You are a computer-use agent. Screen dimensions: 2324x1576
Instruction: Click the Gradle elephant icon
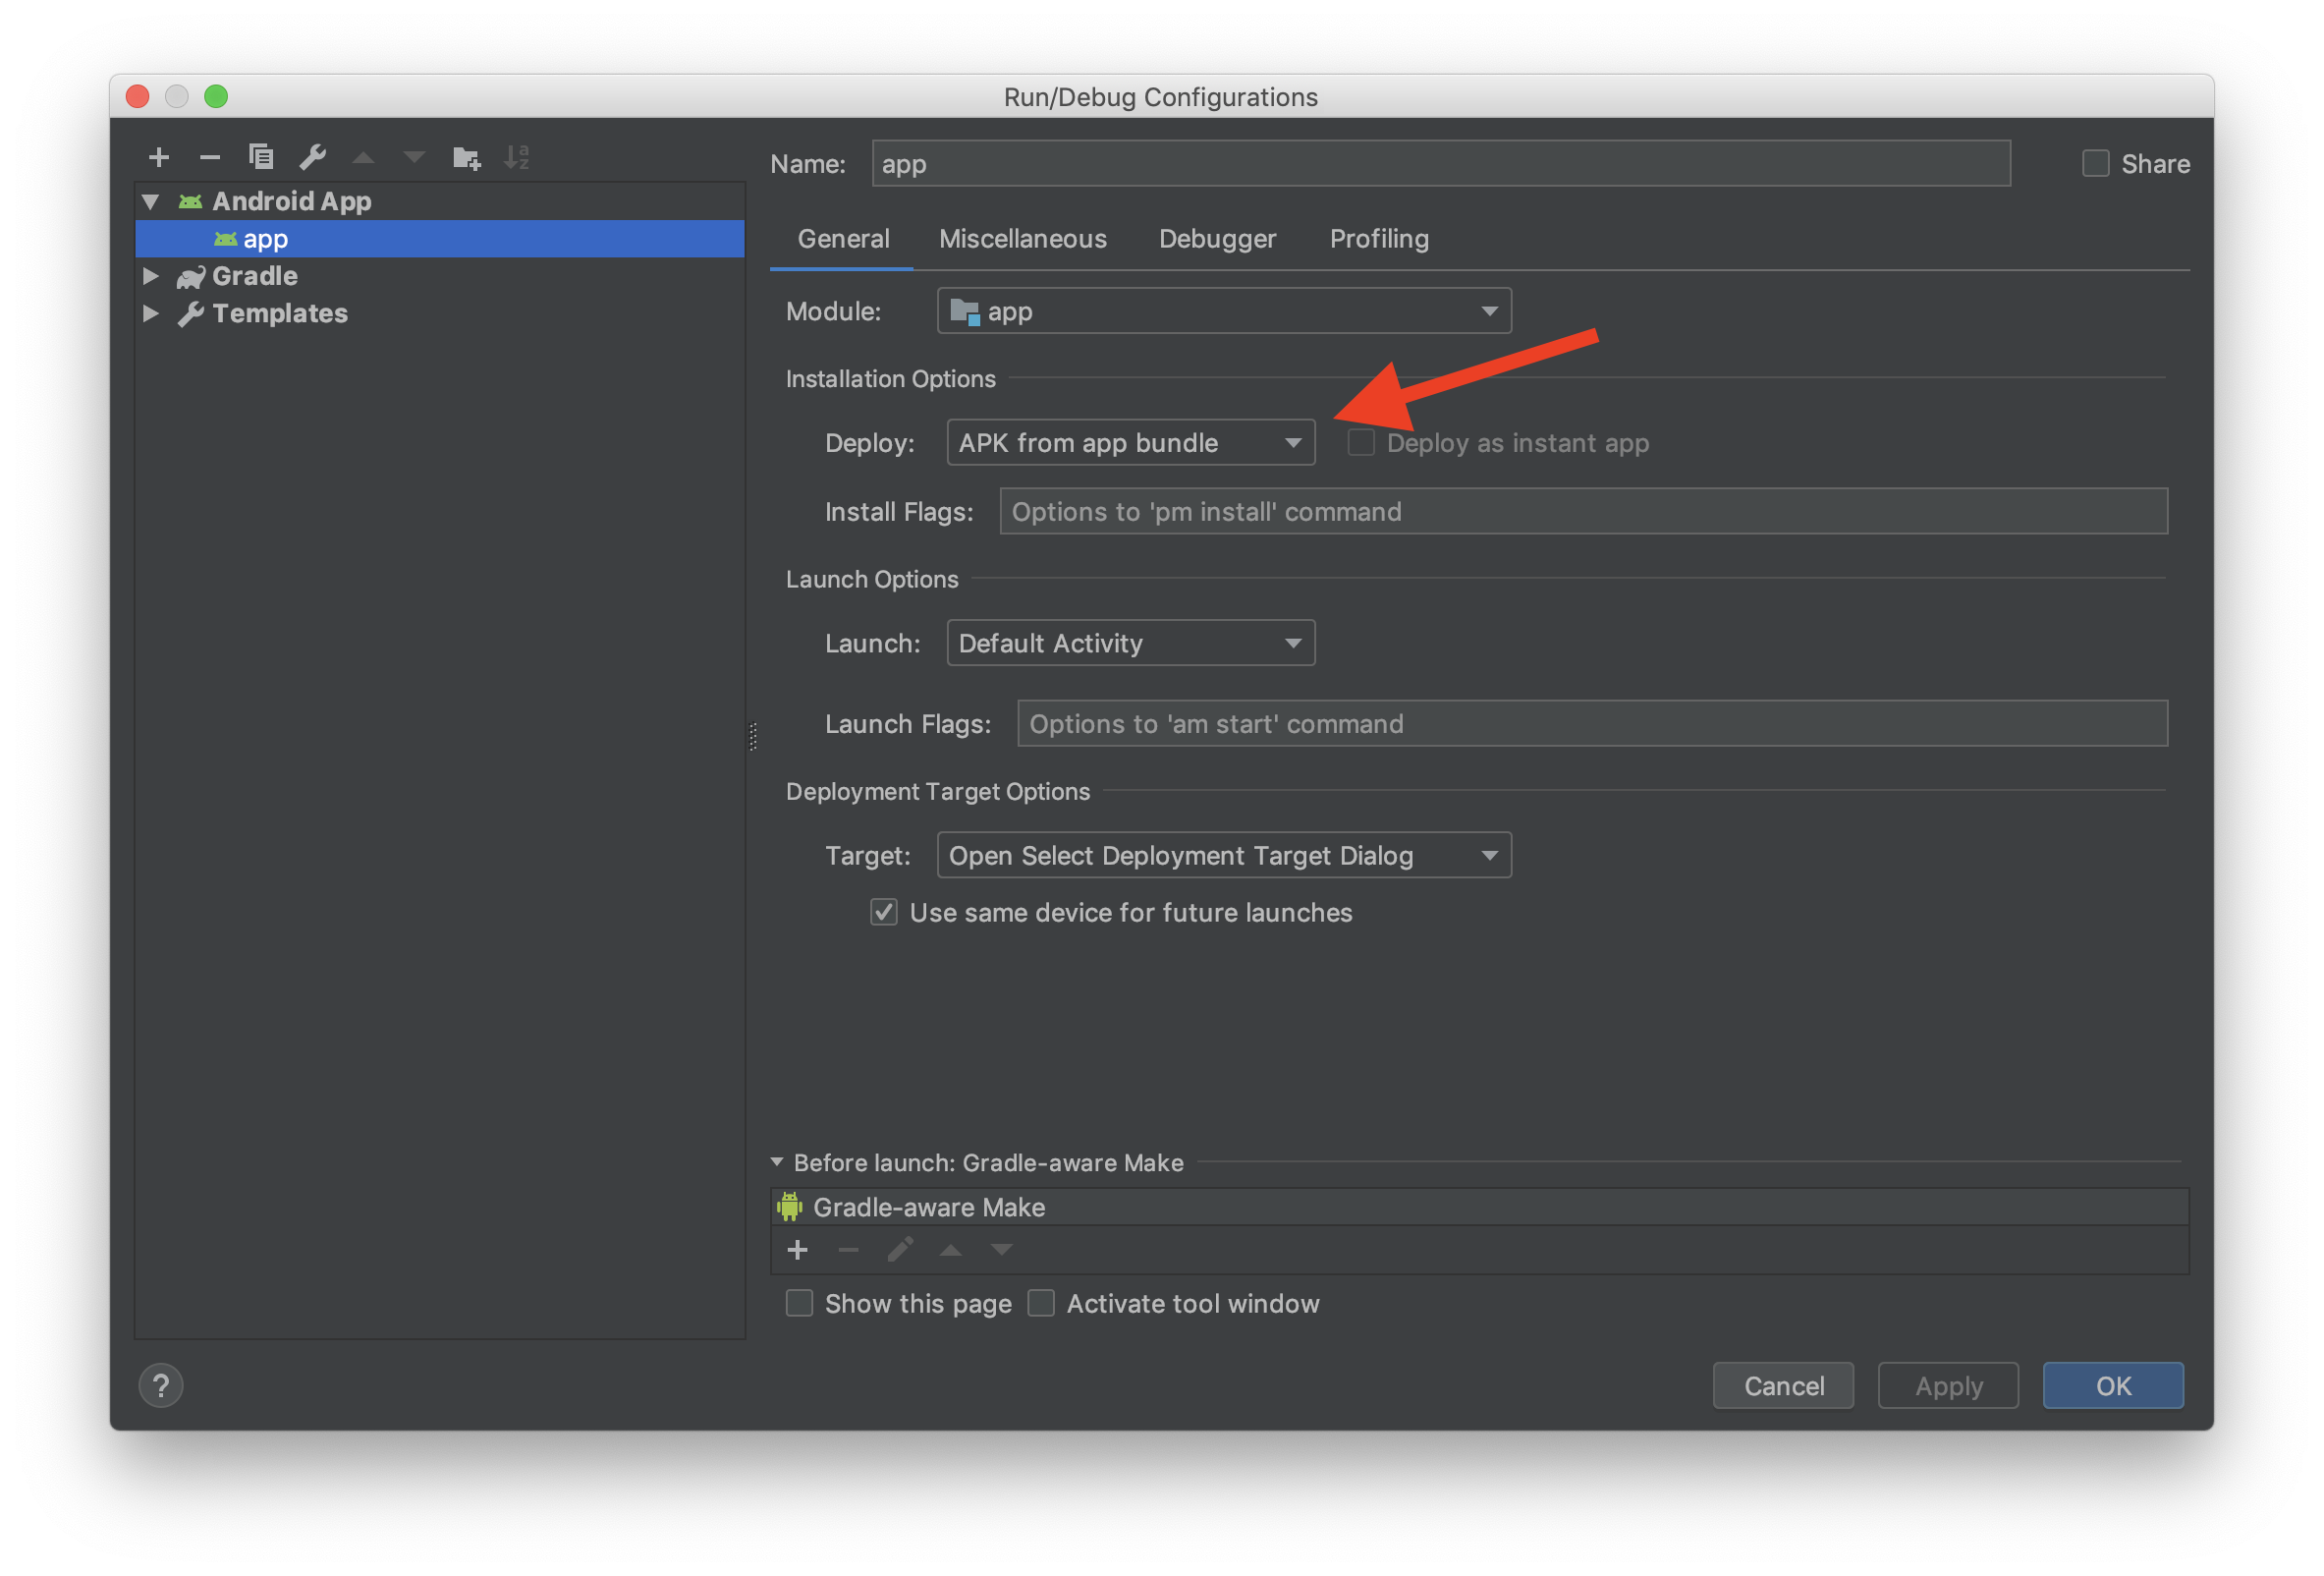tap(190, 277)
